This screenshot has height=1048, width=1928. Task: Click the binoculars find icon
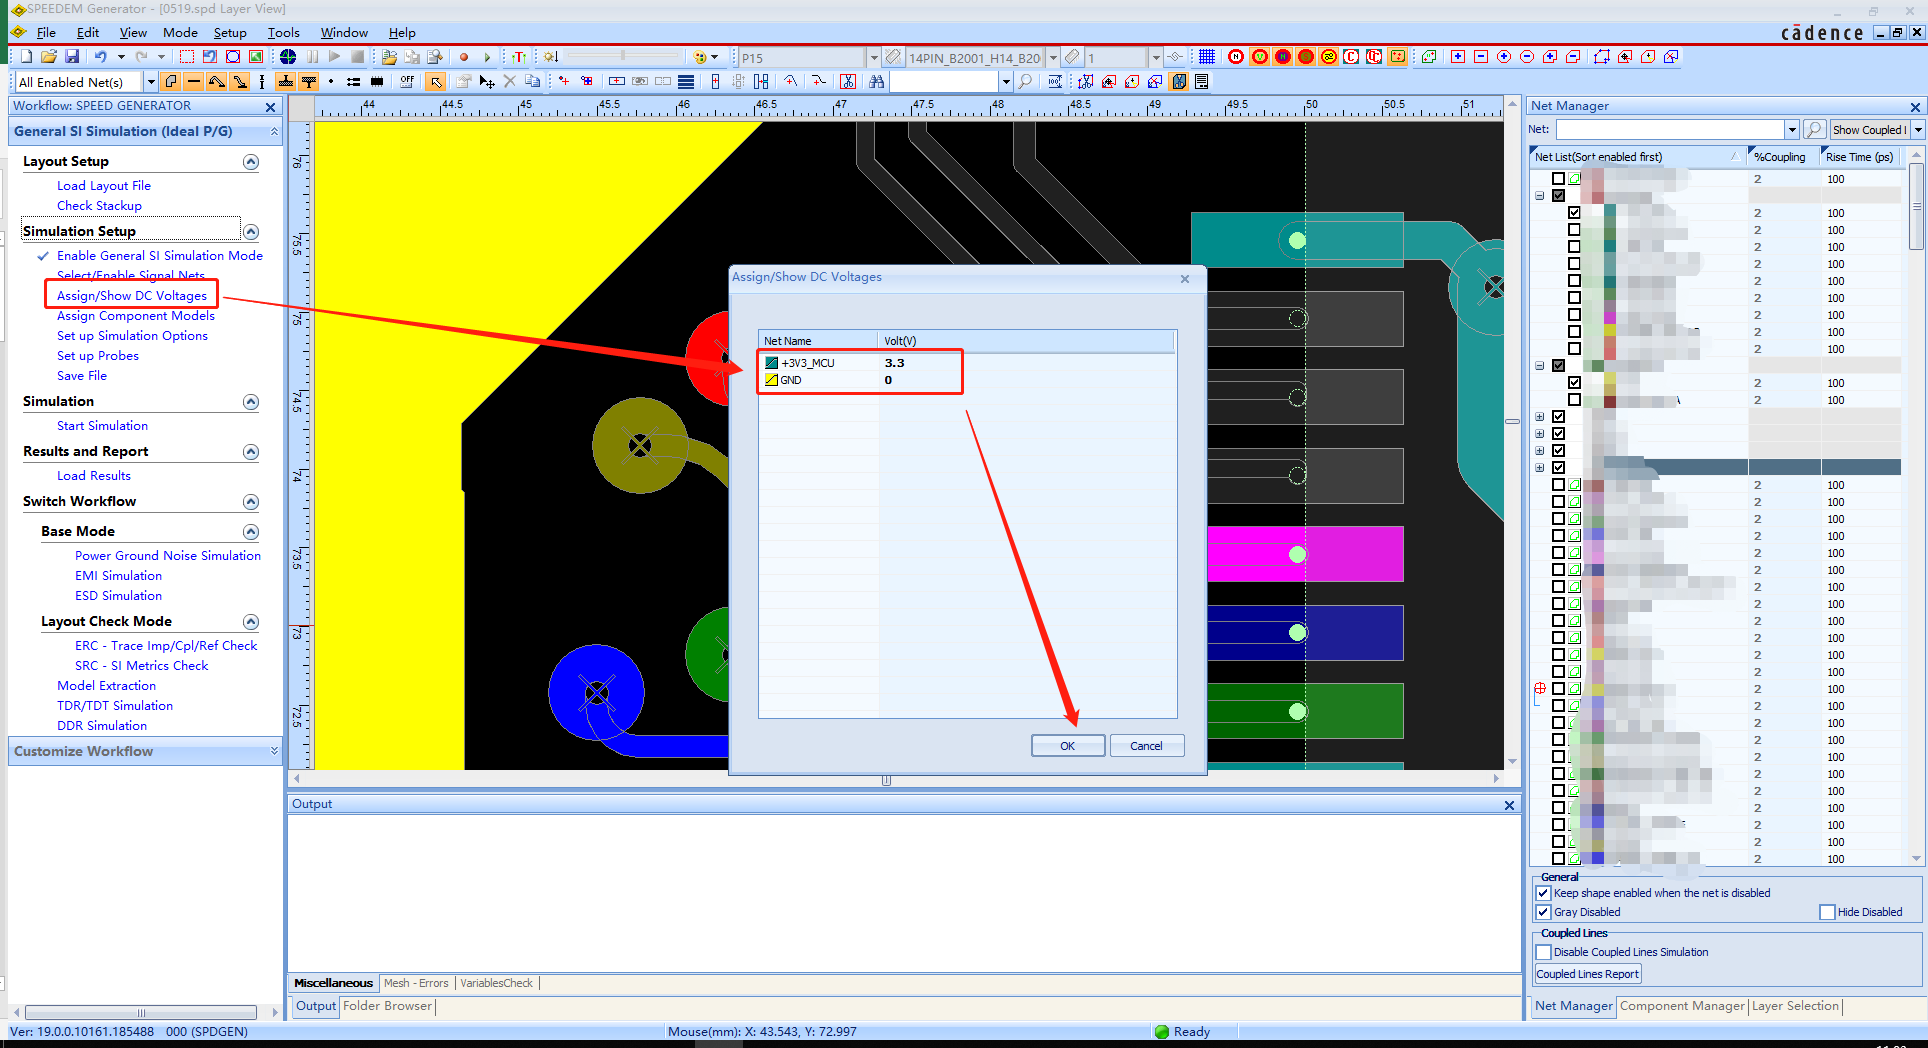[877, 82]
